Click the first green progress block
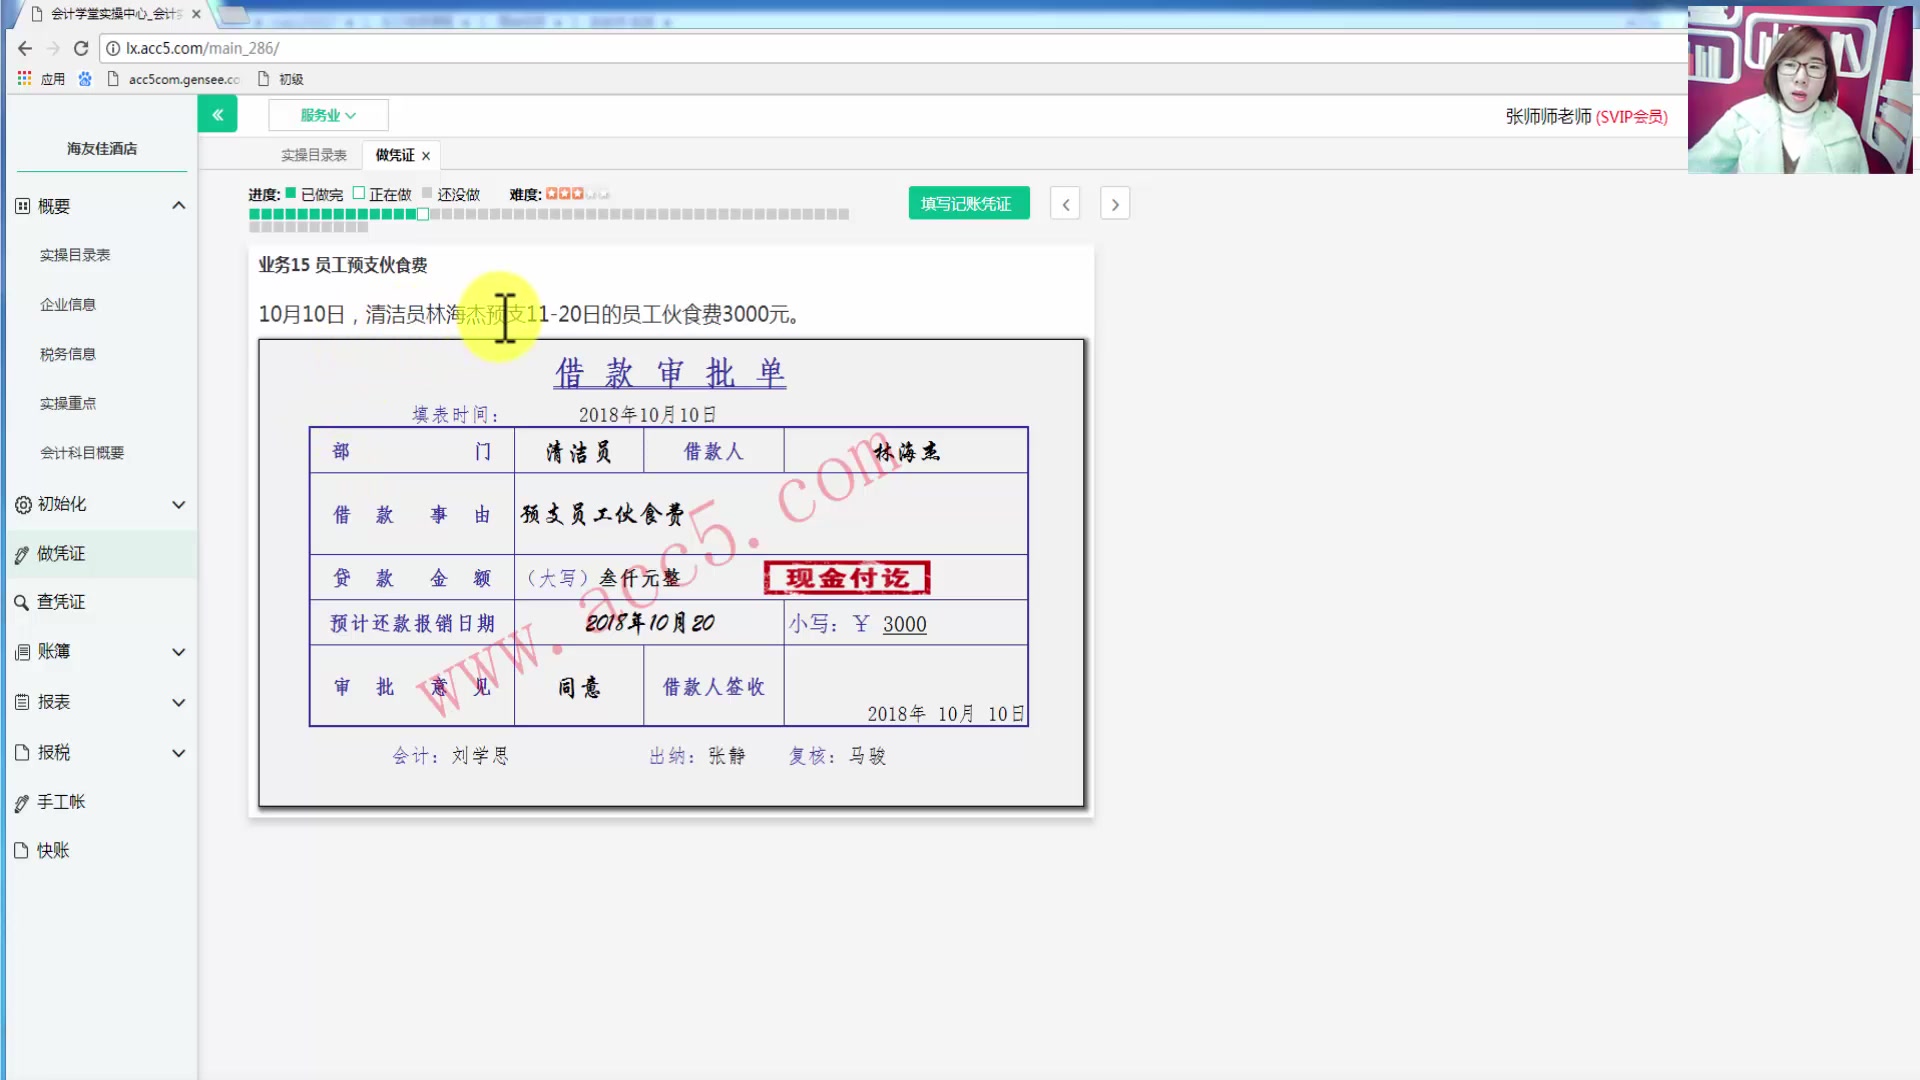 (x=255, y=214)
